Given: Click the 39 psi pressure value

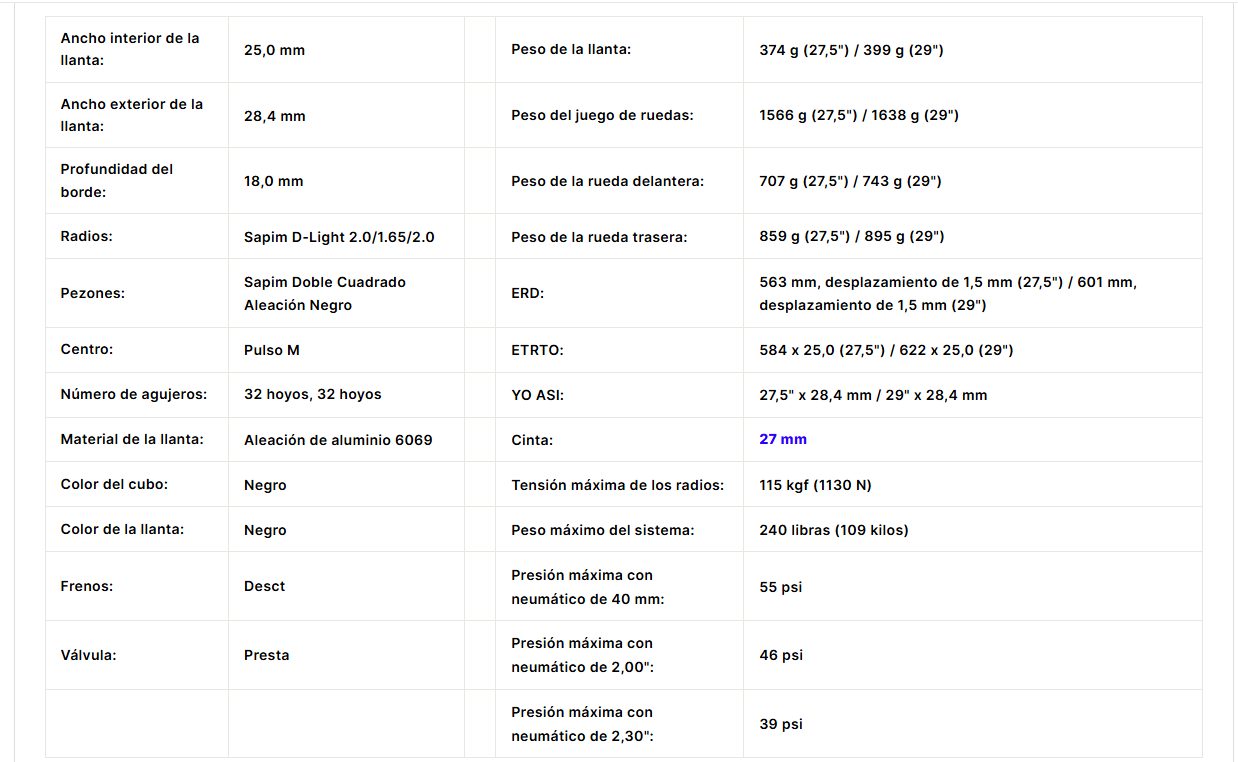Looking at the screenshot, I should pos(781,724).
